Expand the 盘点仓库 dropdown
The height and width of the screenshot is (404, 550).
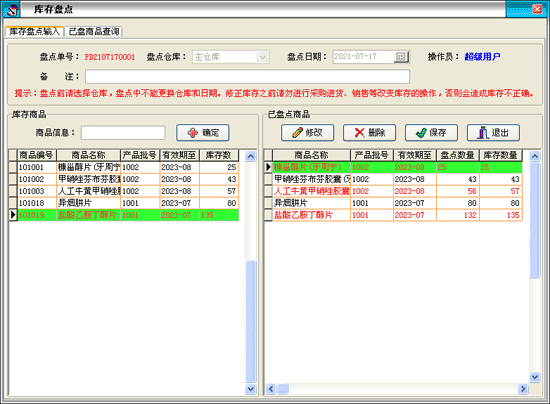(x=262, y=57)
